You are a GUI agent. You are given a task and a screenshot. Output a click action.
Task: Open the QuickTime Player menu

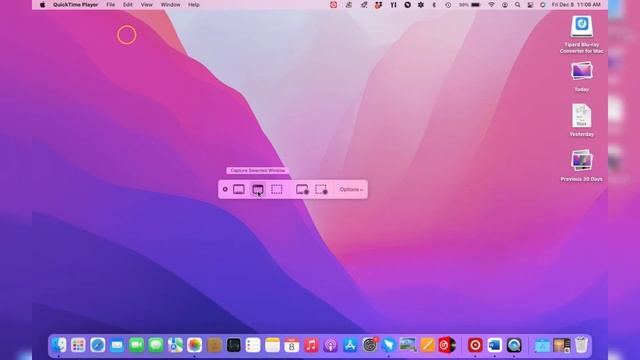76,5
